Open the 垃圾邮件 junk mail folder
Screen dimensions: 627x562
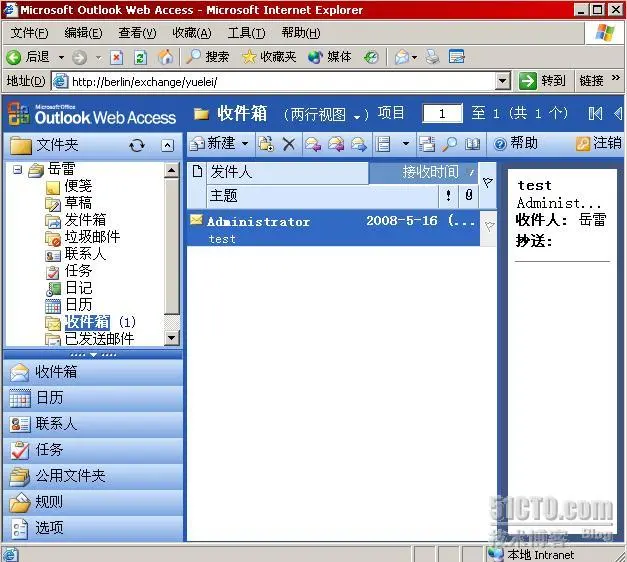click(x=92, y=237)
